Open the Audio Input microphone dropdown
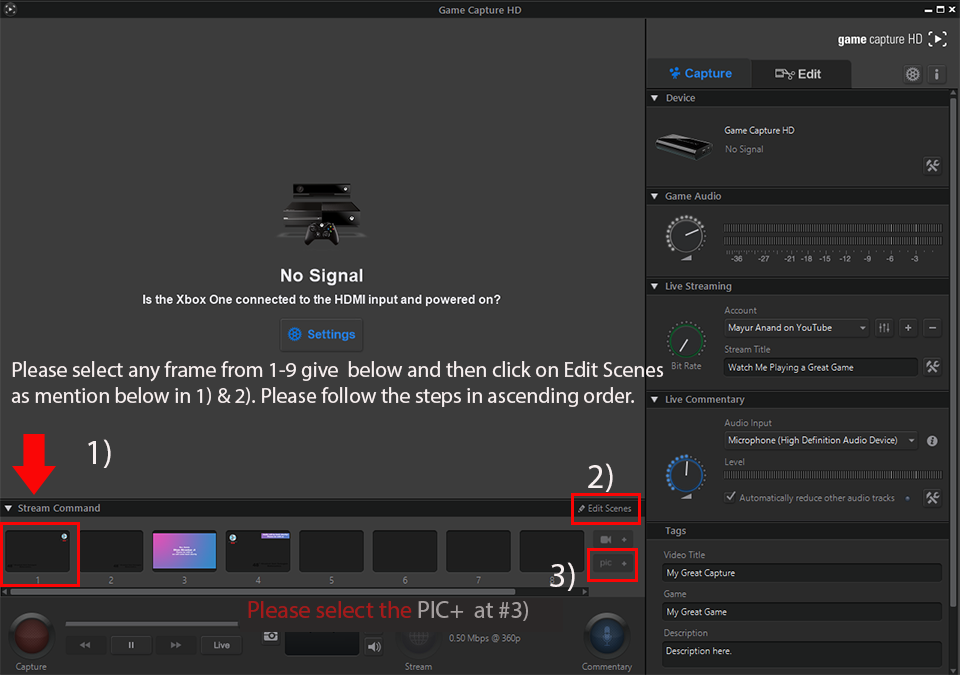960x675 pixels. tap(821, 440)
